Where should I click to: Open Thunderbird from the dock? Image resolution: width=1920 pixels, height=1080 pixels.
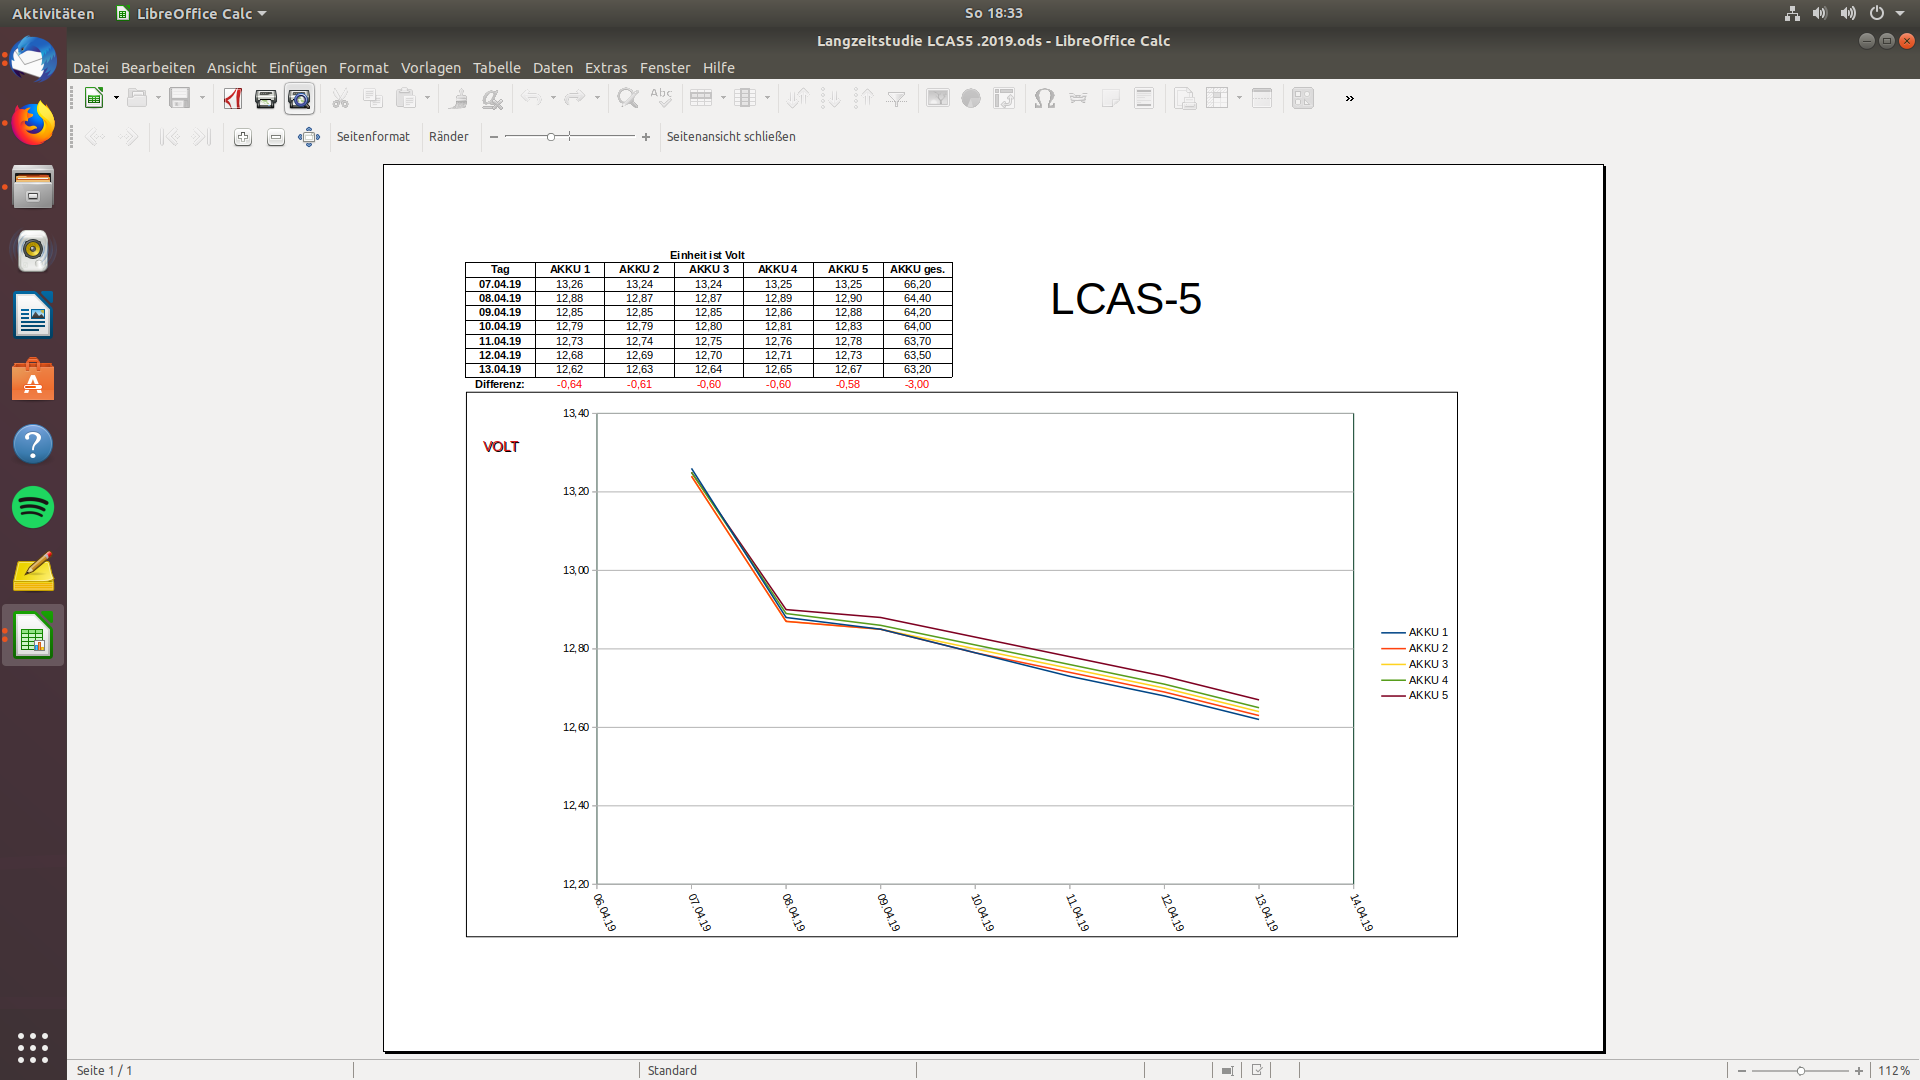point(33,60)
